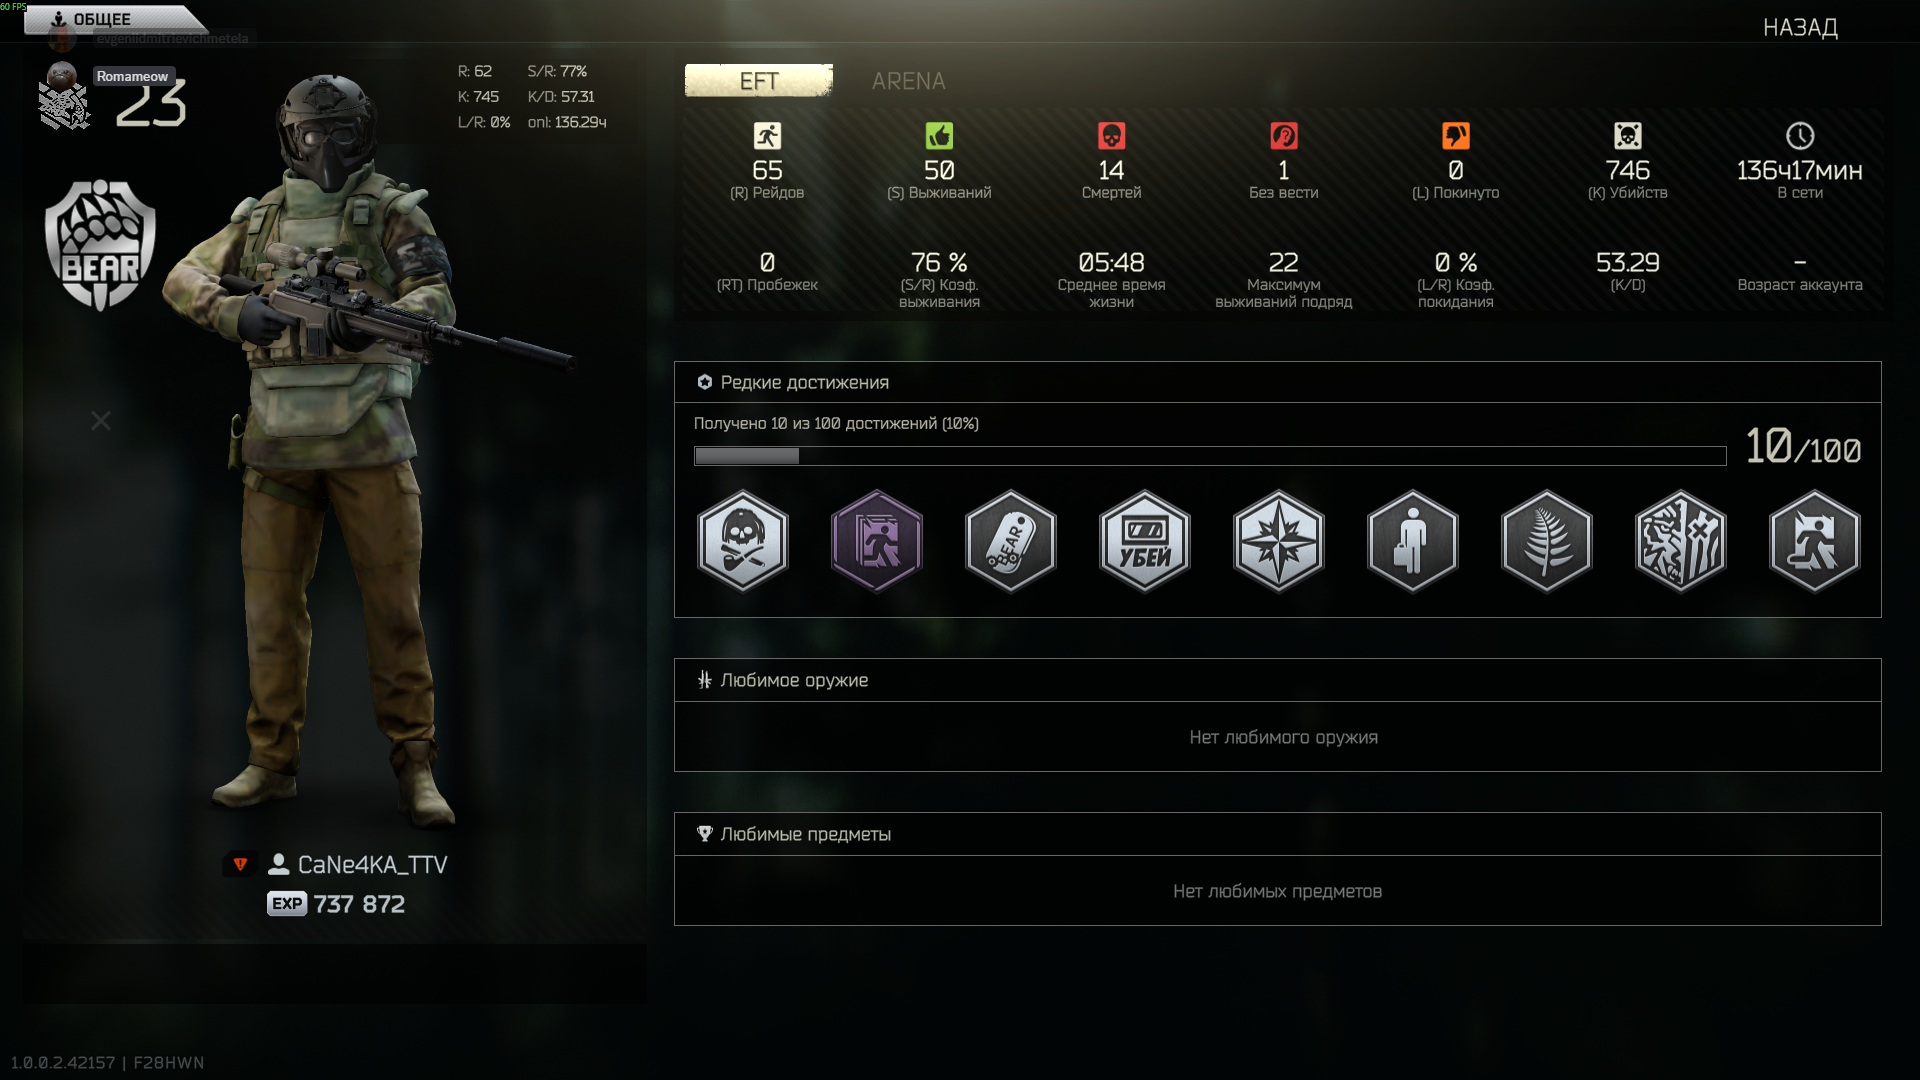The image size is (1920, 1080).
Task: Click the online time clock icon
Action: click(x=1800, y=136)
